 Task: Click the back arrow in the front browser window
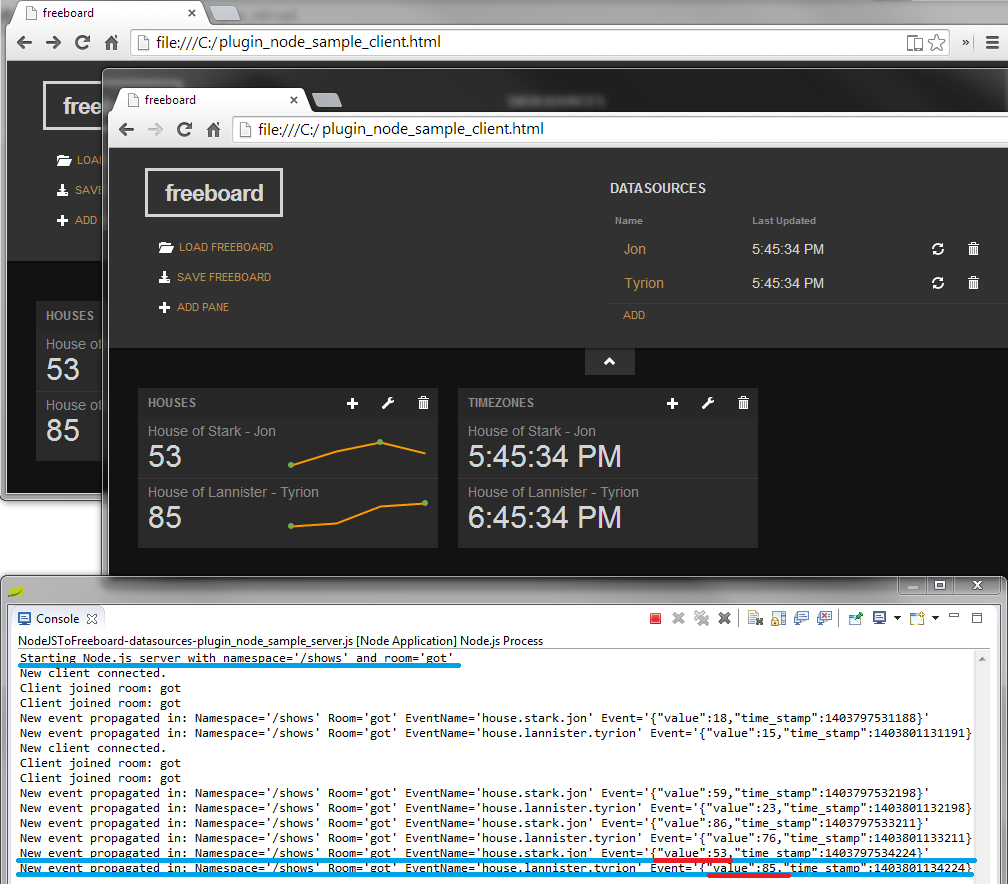(127, 129)
